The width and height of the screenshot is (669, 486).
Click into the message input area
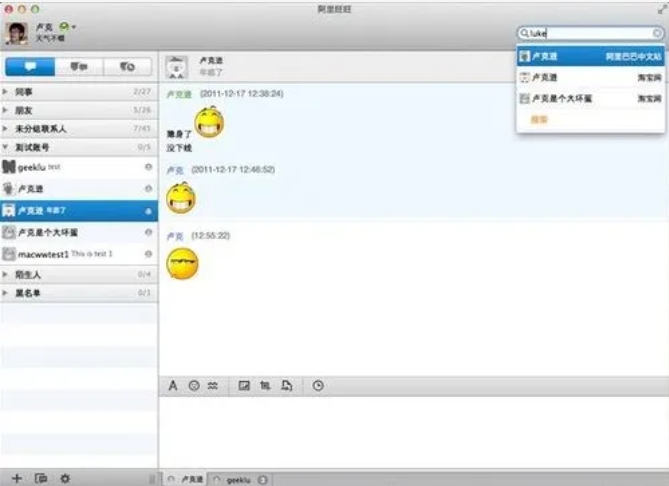coord(413,433)
